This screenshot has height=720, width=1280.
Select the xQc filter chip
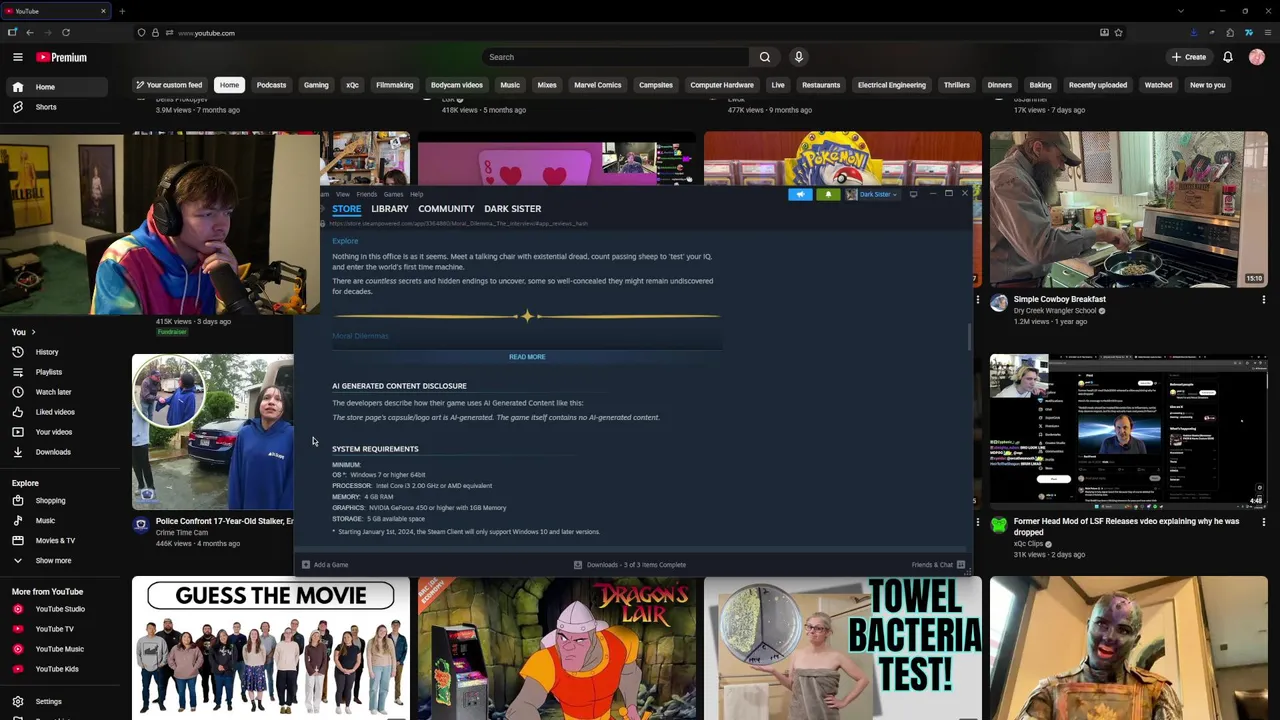(352, 85)
